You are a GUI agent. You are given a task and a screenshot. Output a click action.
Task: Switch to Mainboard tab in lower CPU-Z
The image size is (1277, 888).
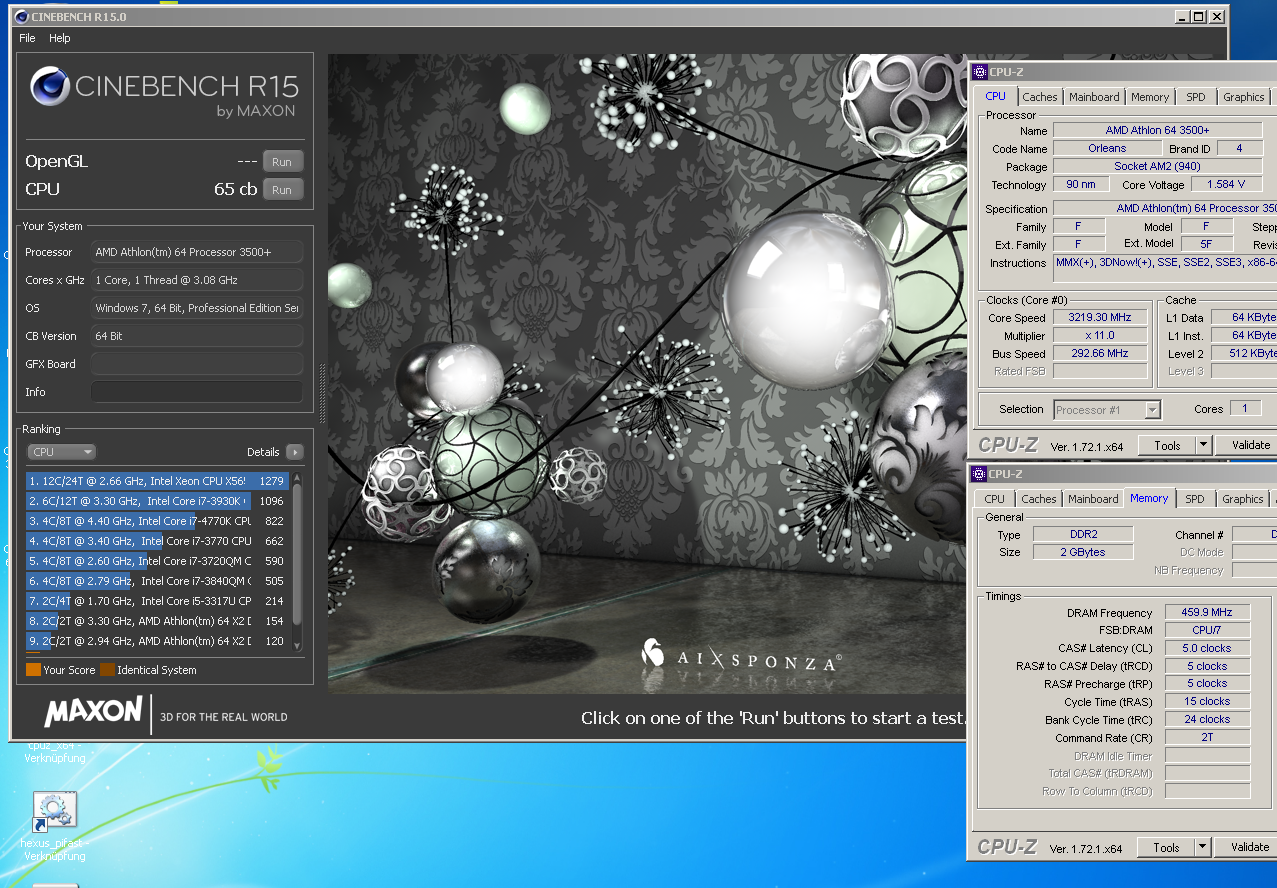(x=1093, y=499)
